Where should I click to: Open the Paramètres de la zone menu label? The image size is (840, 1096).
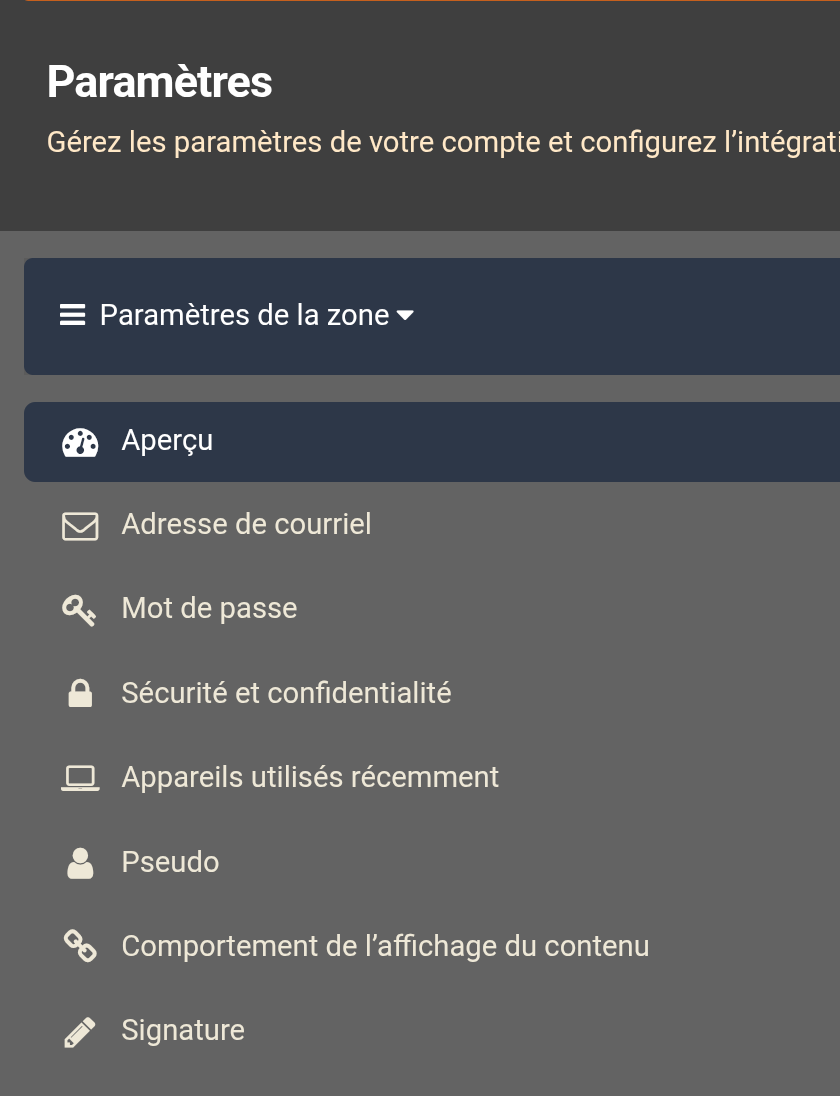[x=245, y=315]
